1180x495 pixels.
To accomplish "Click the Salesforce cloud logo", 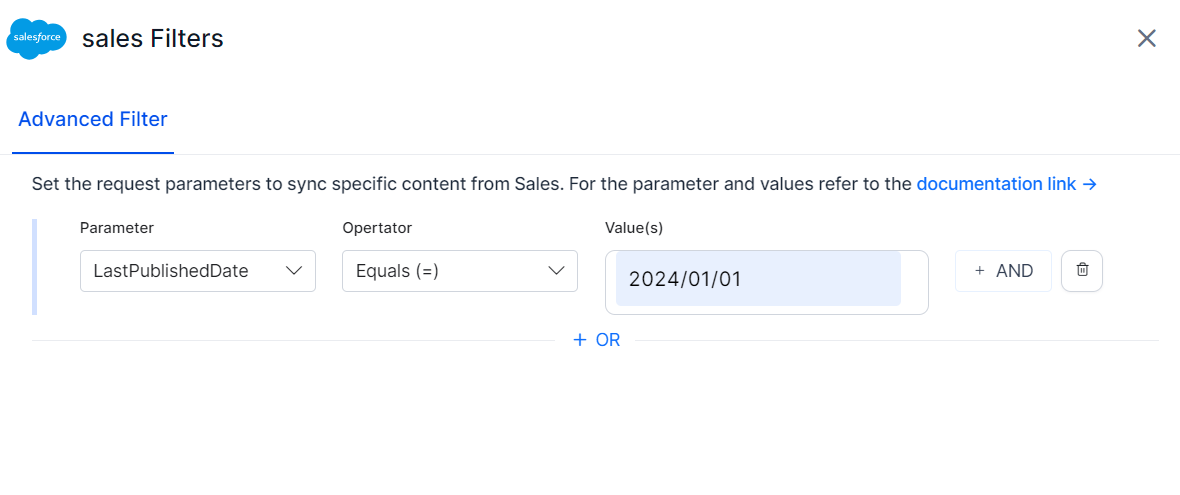I will 37,38.
